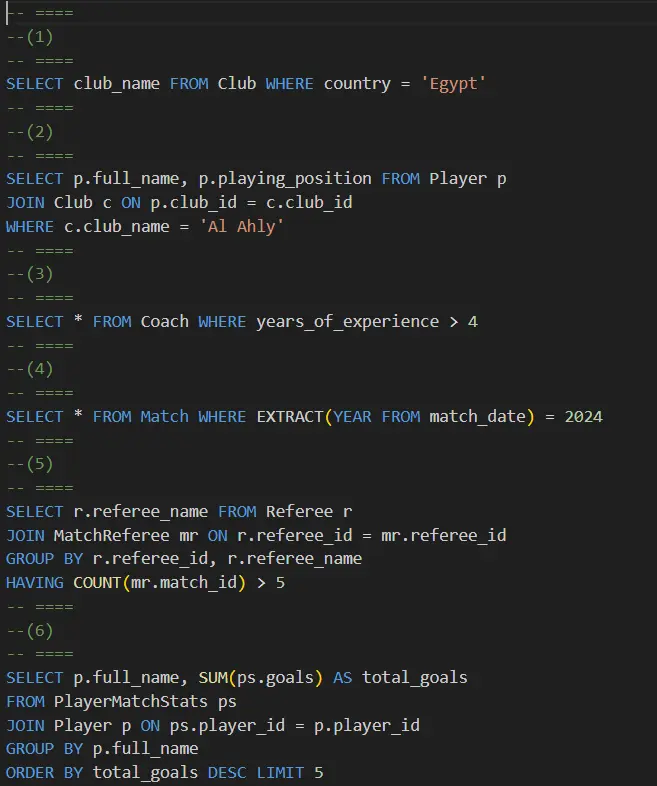Click the Coach table name

click(164, 322)
